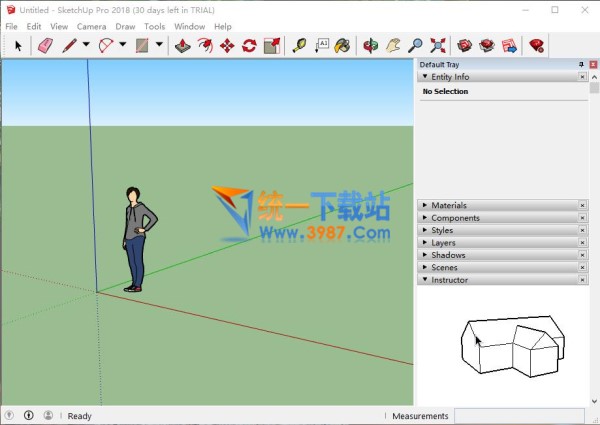The height and width of the screenshot is (425, 600).
Task: Select the Orbit tool
Action: (370, 46)
